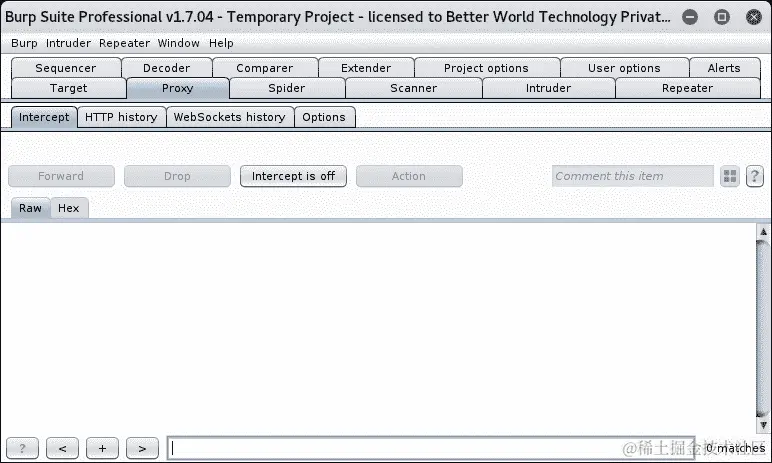Click the Drop button

[177, 176]
